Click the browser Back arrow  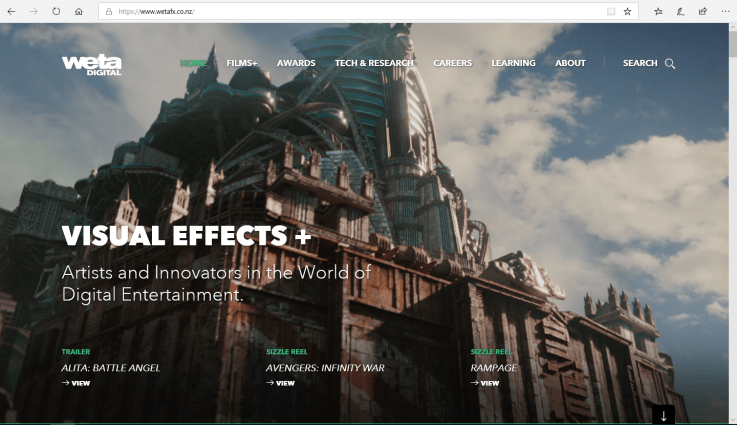tap(11, 11)
